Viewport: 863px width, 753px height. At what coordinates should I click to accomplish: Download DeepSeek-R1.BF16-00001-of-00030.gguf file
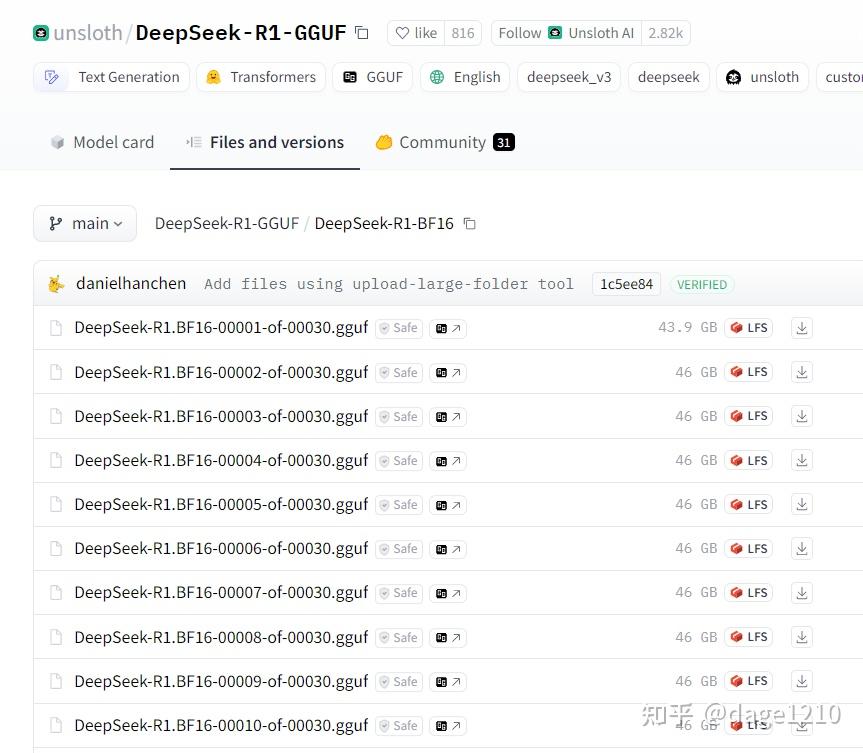tap(801, 327)
